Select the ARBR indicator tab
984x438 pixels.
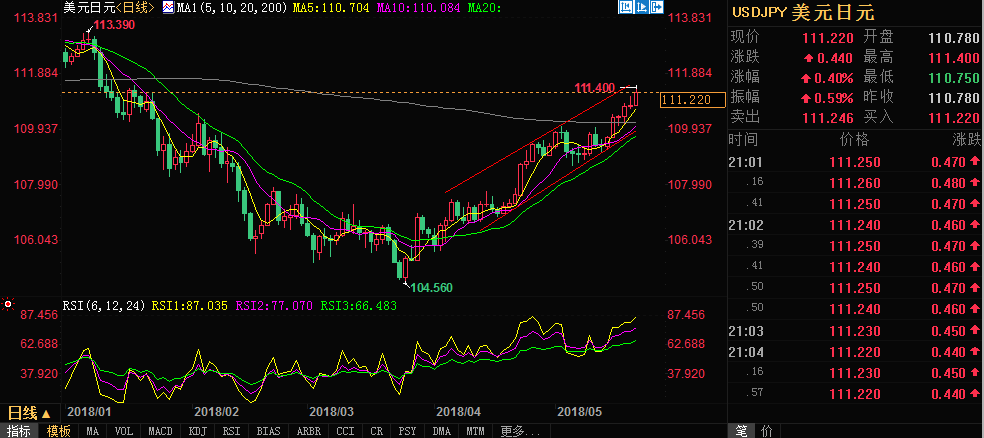[308, 431]
